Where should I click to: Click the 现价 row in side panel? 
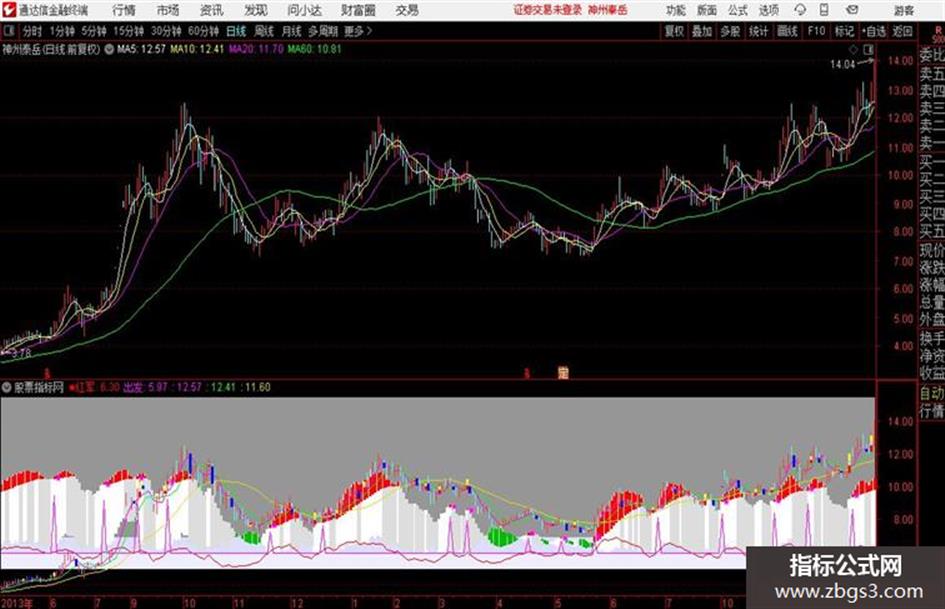(x=932, y=251)
